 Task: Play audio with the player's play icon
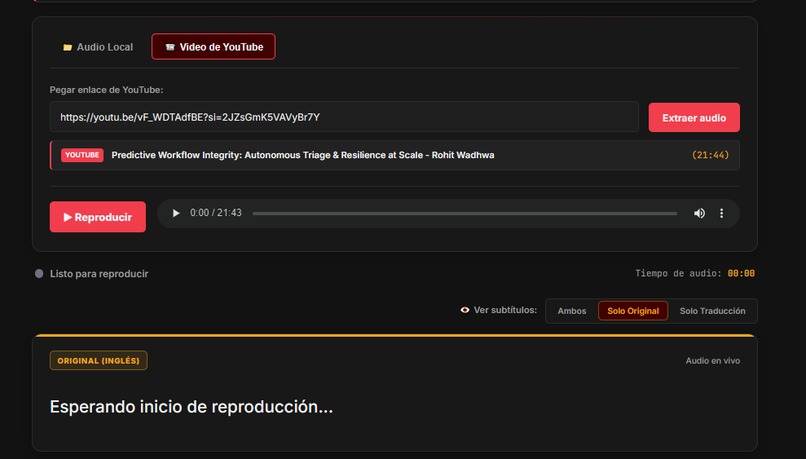pyautogui.click(x=176, y=213)
